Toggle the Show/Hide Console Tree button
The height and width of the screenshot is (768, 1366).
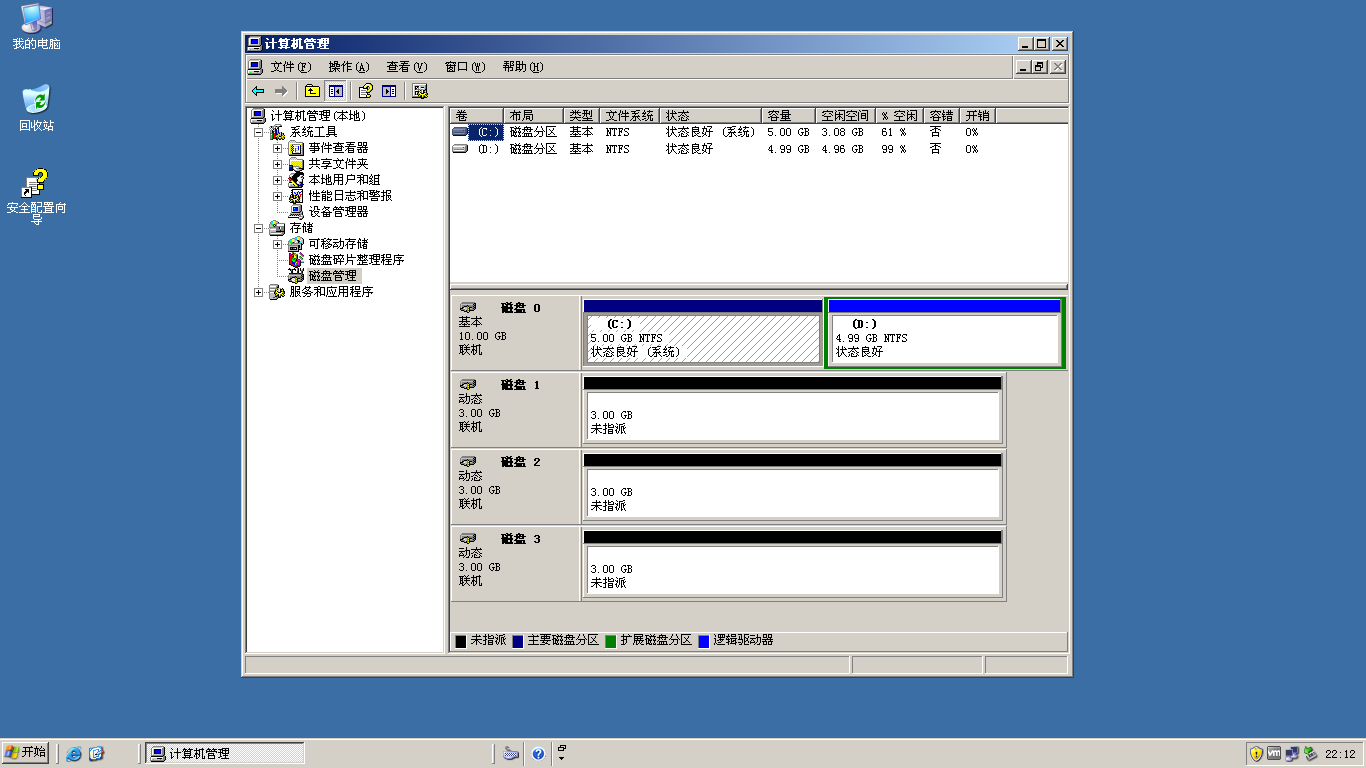point(335,91)
